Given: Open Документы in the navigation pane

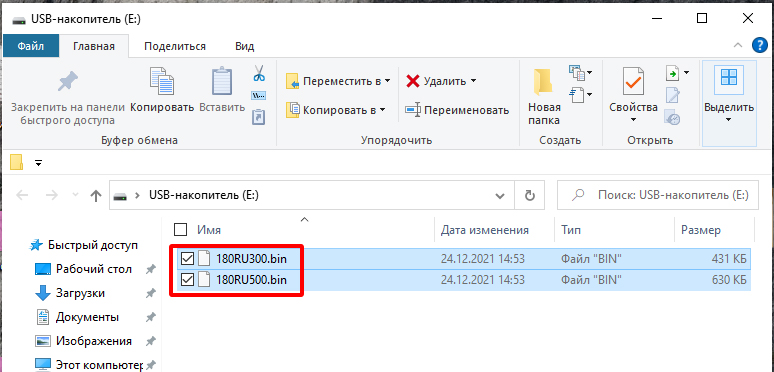Looking at the screenshot, I should point(87,317).
